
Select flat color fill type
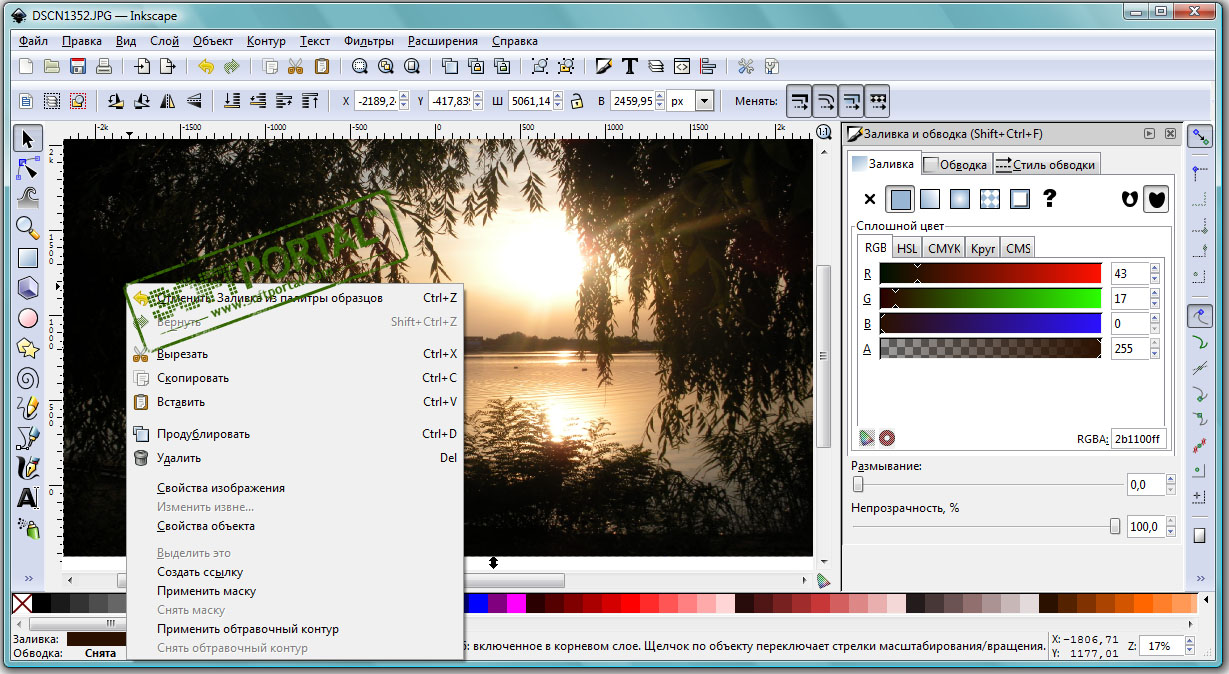[901, 199]
